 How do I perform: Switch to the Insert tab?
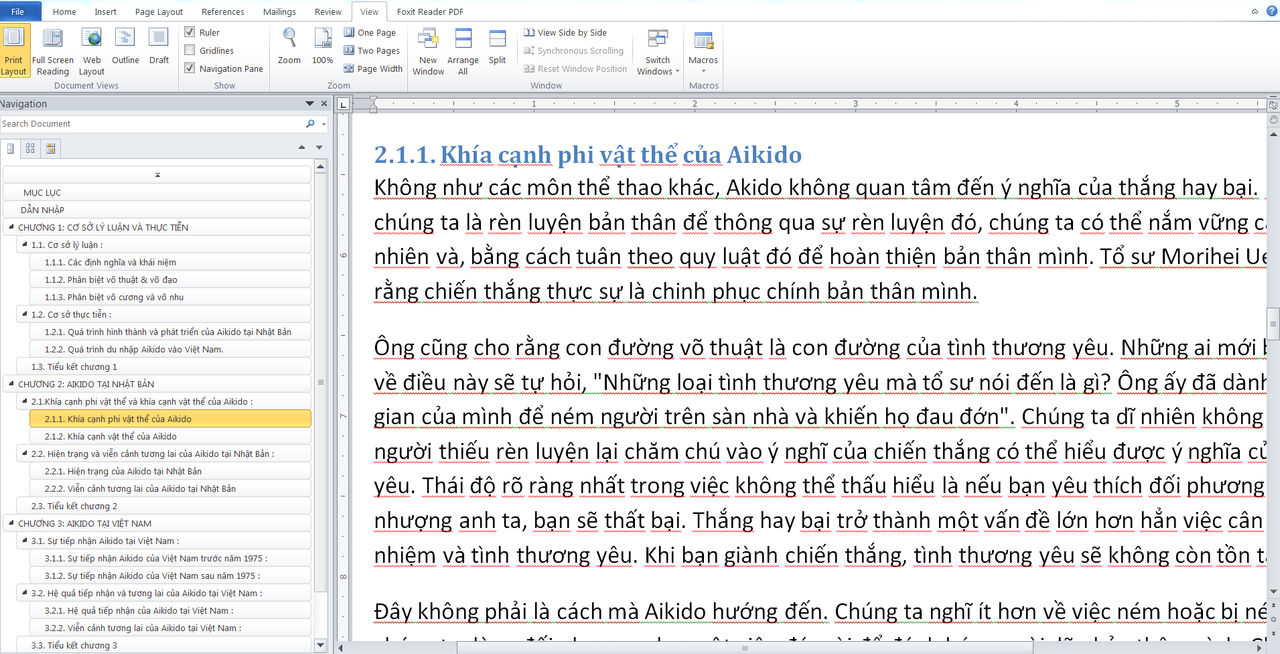click(x=105, y=12)
